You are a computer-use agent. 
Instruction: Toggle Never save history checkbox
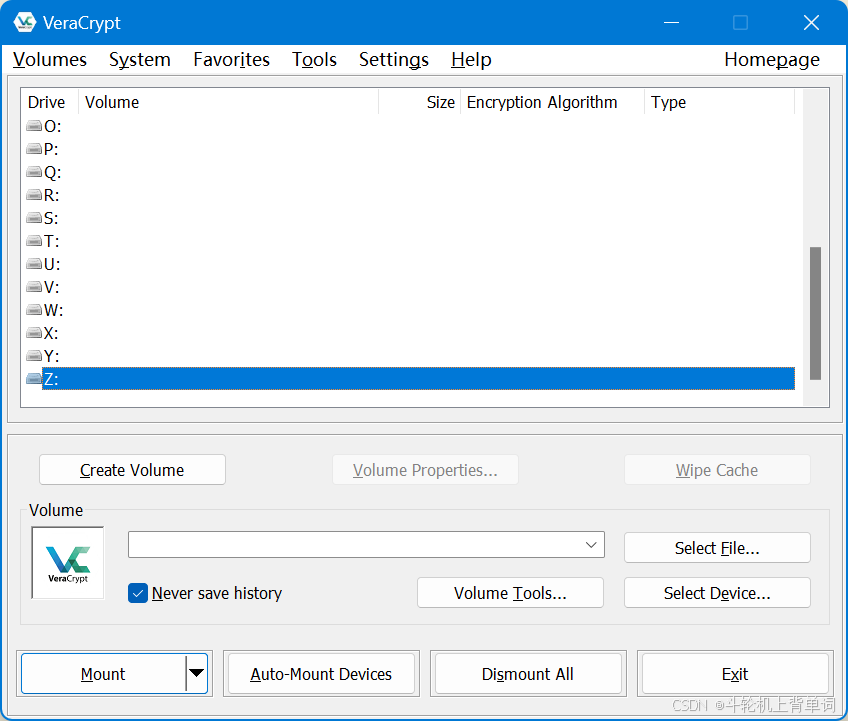point(138,593)
